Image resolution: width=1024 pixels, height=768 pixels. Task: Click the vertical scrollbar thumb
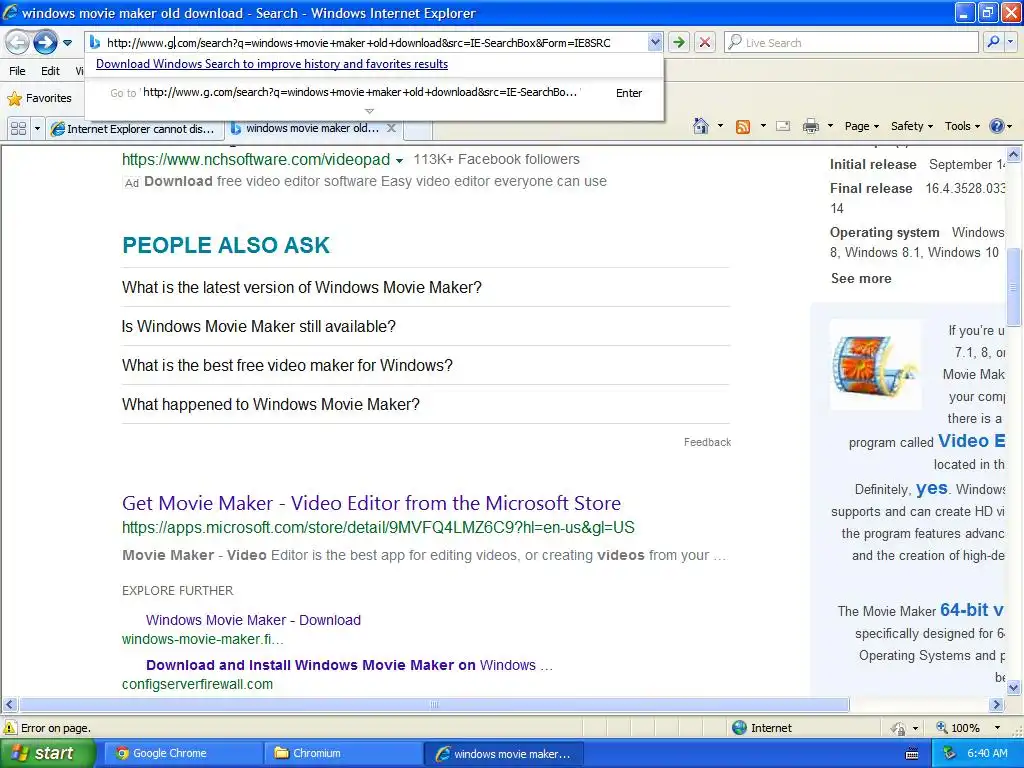tap(1014, 286)
